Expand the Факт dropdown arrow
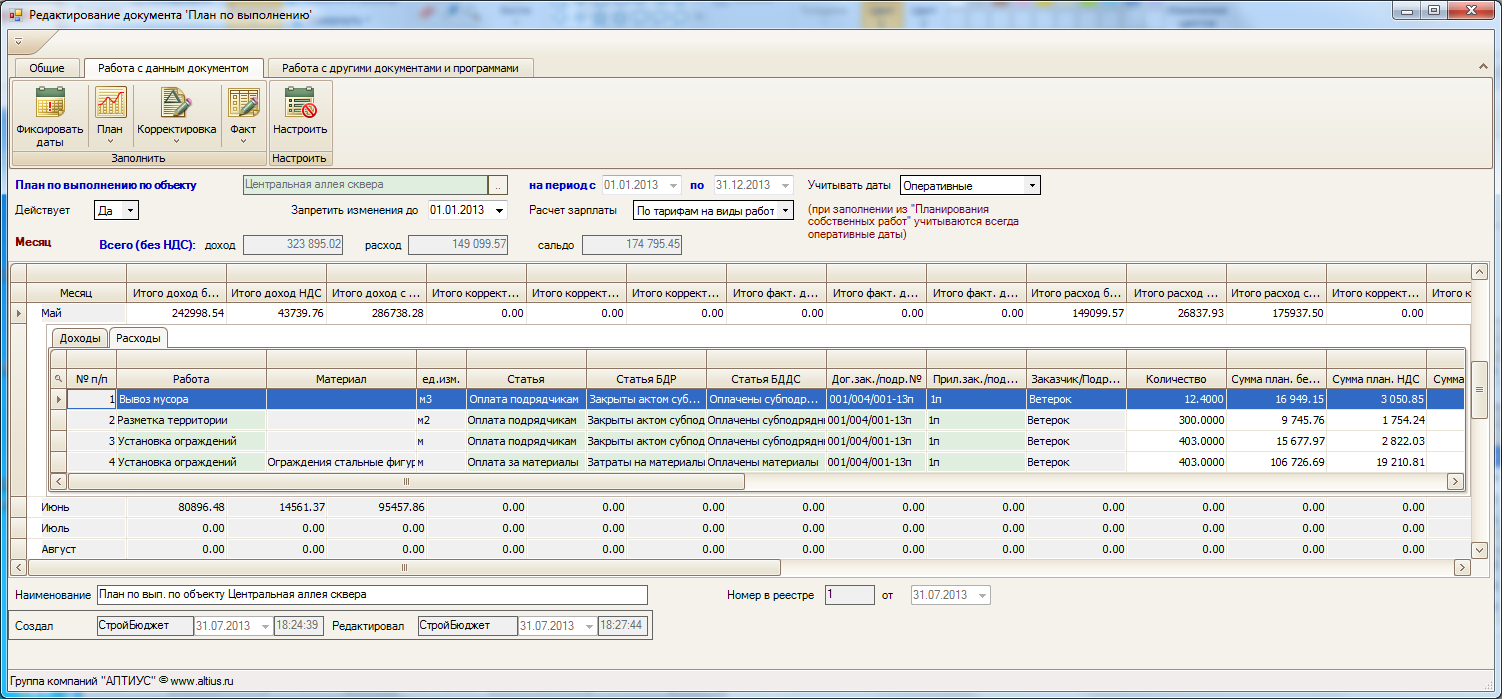The image size is (1502, 699). pyautogui.click(x=243, y=141)
